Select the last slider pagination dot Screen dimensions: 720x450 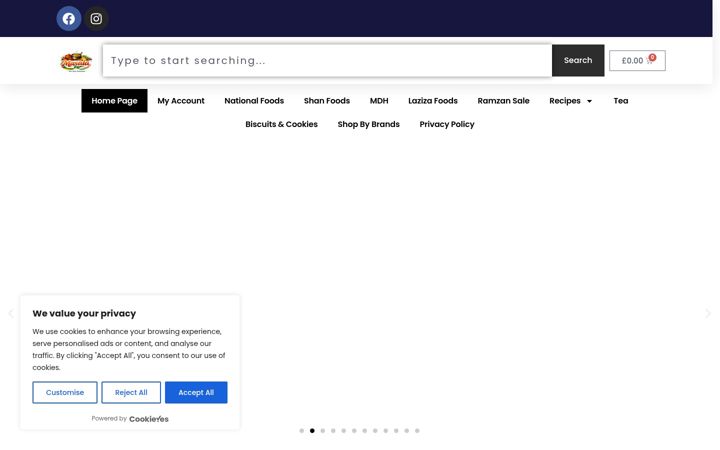[417, 431]
